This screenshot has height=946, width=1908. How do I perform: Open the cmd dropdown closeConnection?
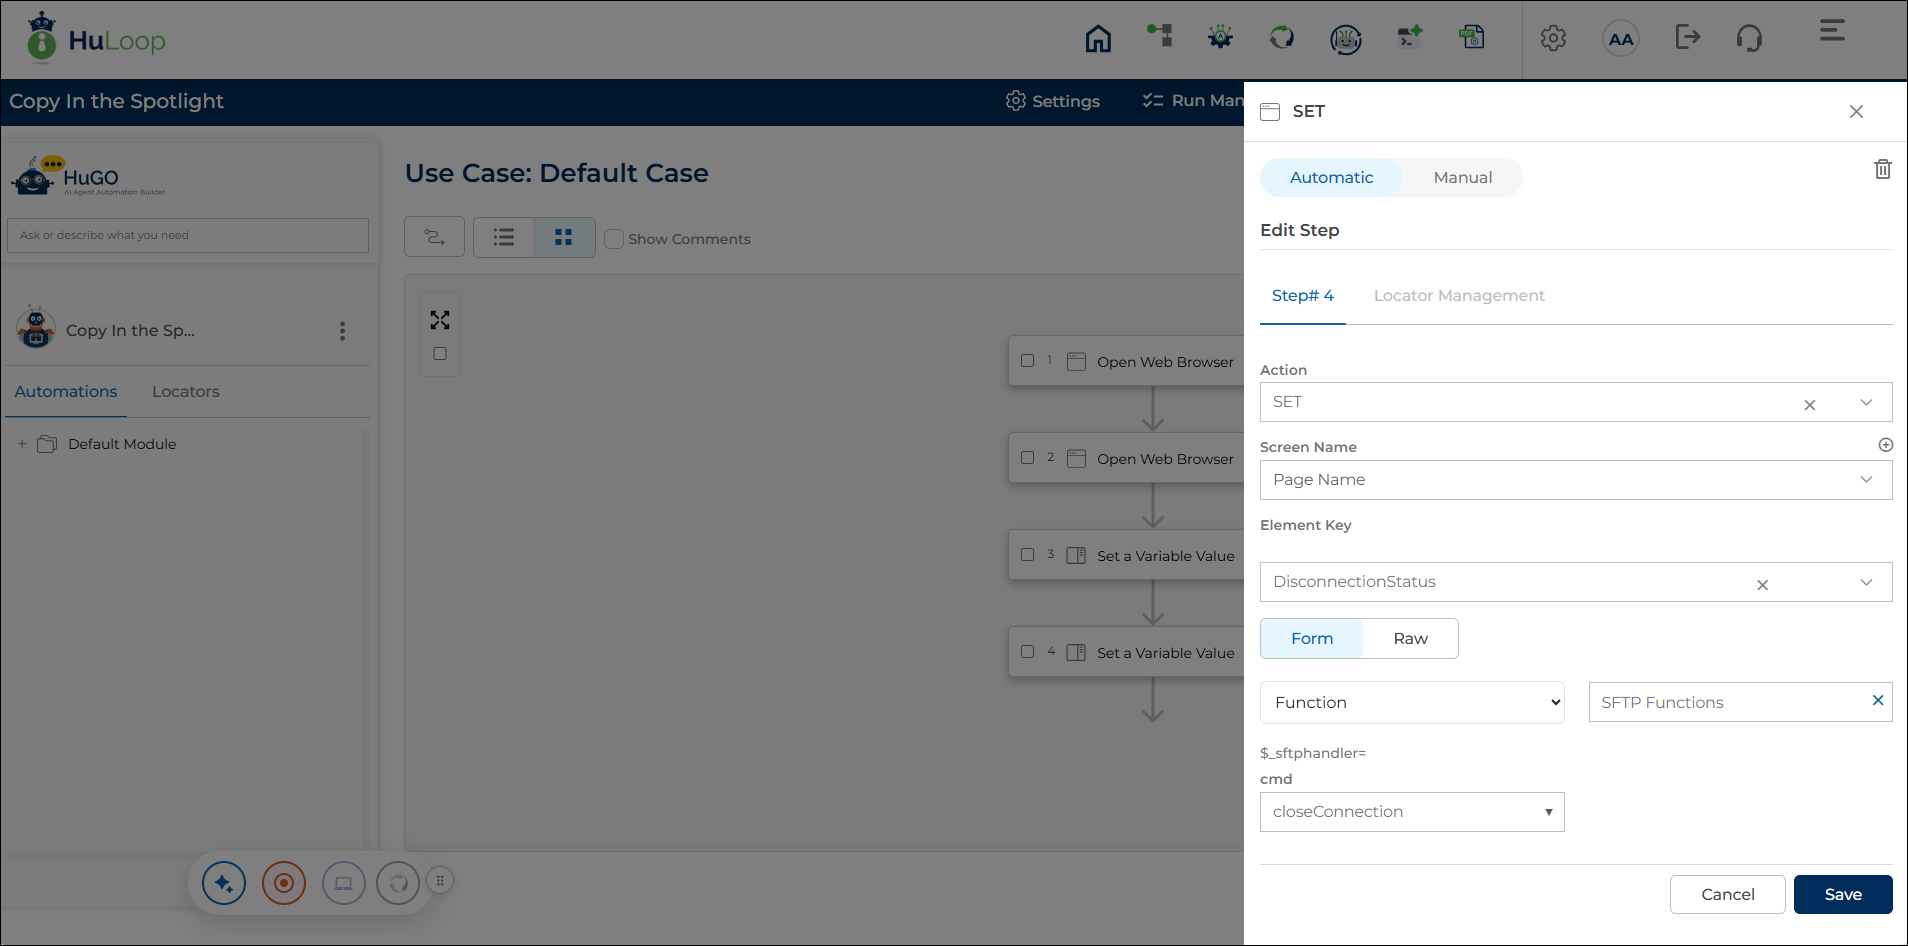tap(1412, 812)
